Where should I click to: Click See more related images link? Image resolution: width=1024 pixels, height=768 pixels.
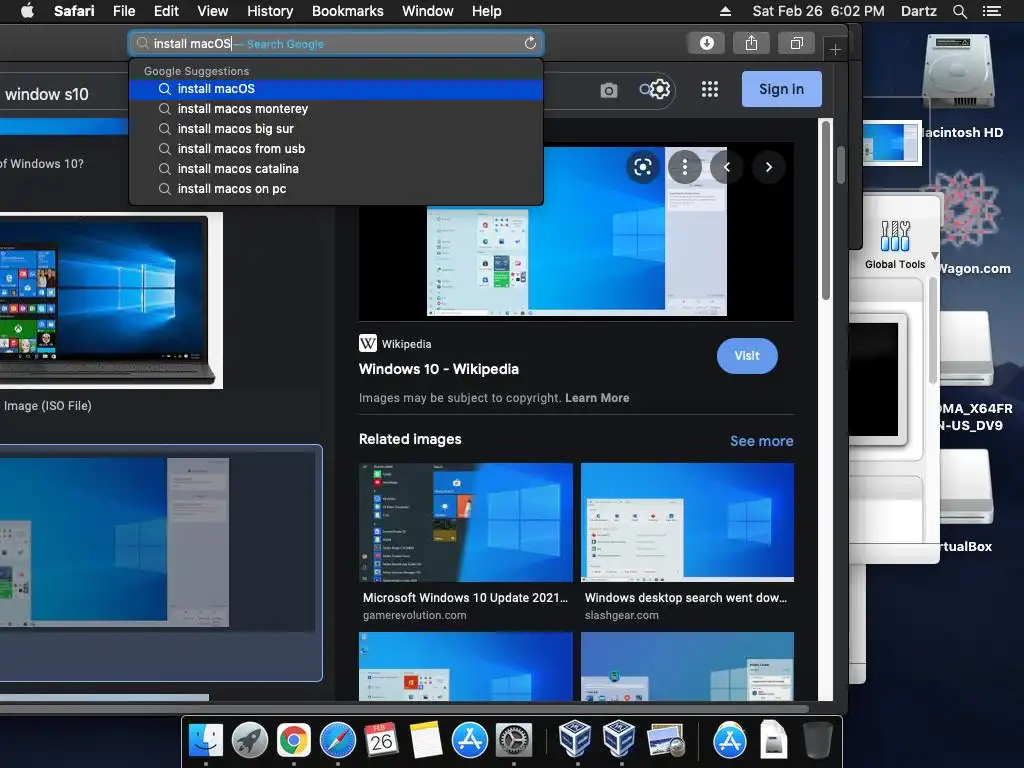point(761,441)
